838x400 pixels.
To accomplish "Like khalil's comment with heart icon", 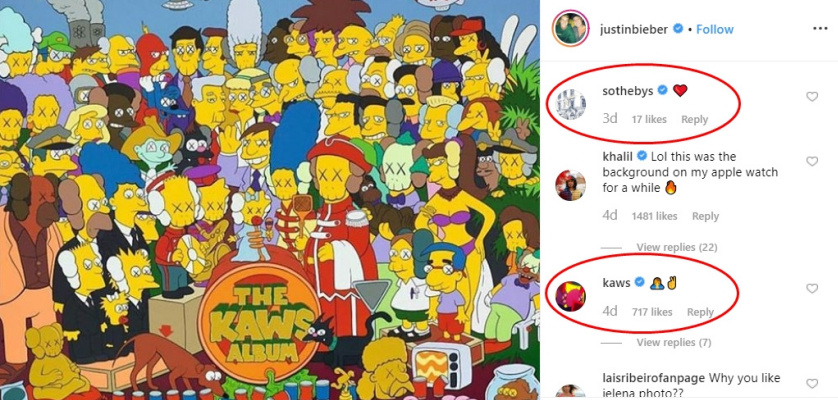I will tap(812, 161).
